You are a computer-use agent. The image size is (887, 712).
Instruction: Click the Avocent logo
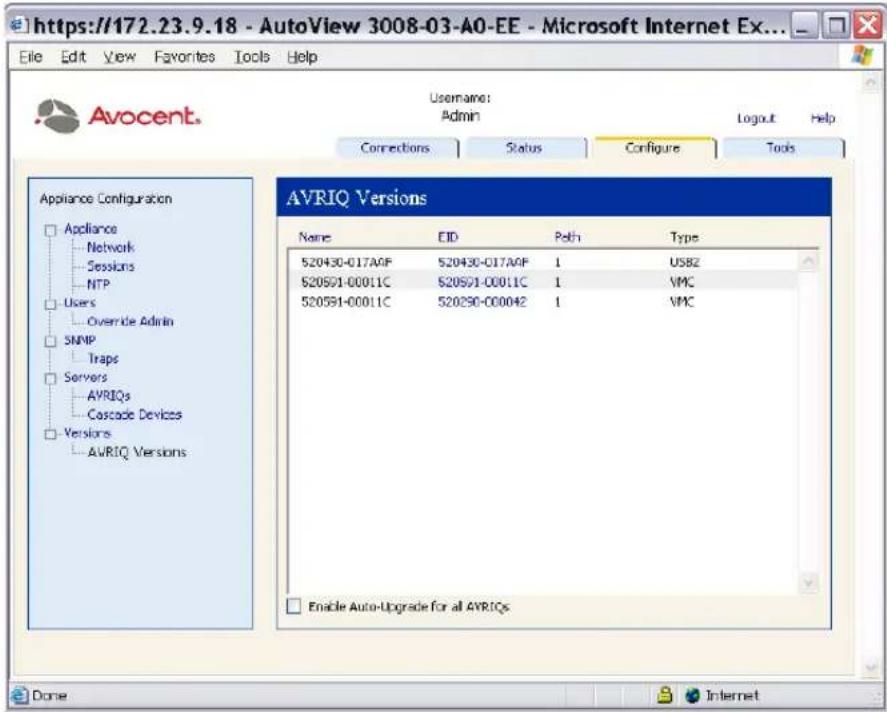[117, 116]
